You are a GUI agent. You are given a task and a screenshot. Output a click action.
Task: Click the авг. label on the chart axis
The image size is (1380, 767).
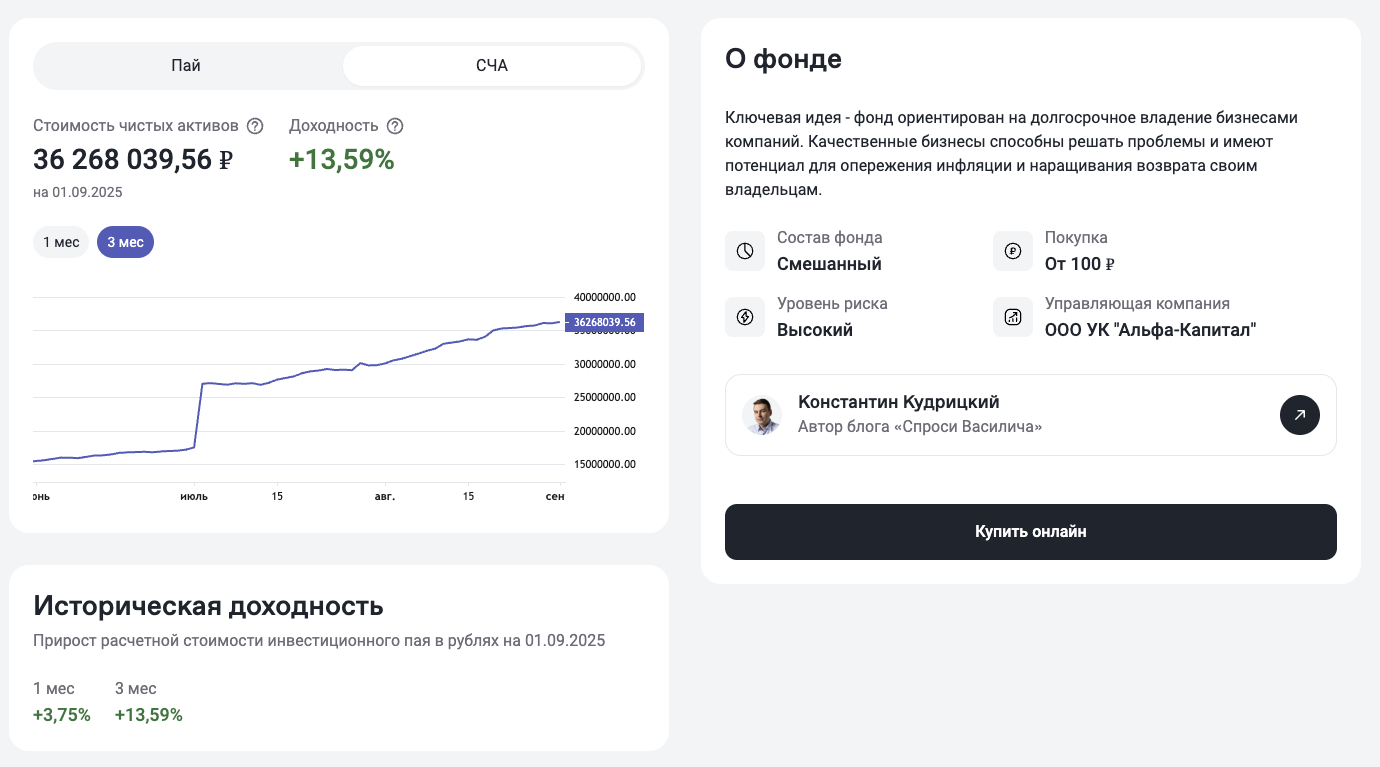pyautogui.click(x=385, y=494)
